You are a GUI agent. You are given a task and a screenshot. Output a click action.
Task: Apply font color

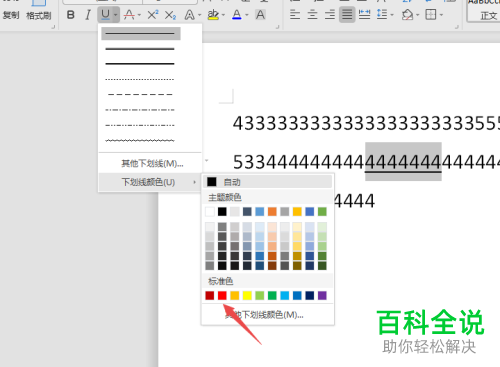pos(237,15)
